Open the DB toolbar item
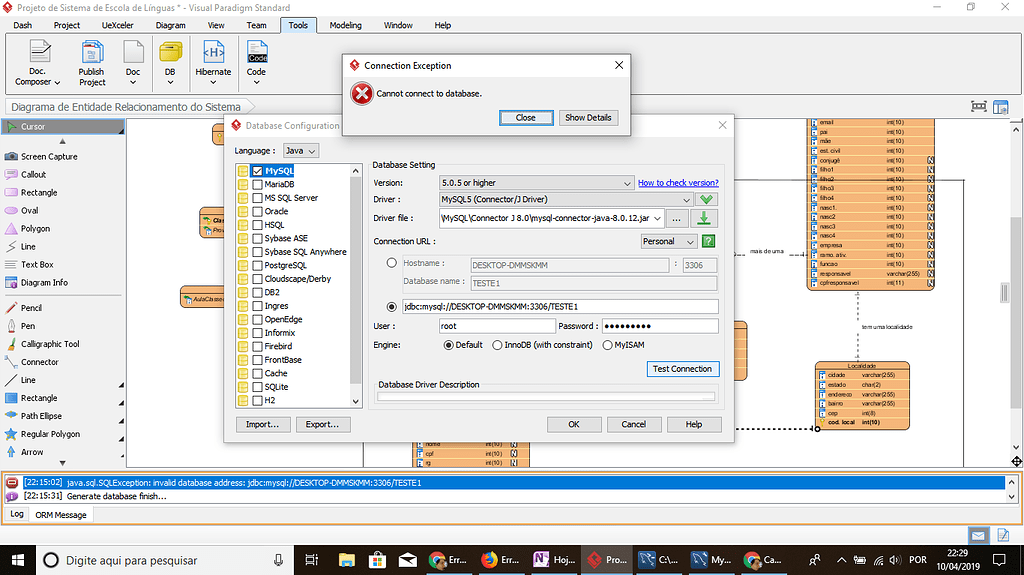The width and height of the screenshot is (1024, 575). (x=170, y=63)
